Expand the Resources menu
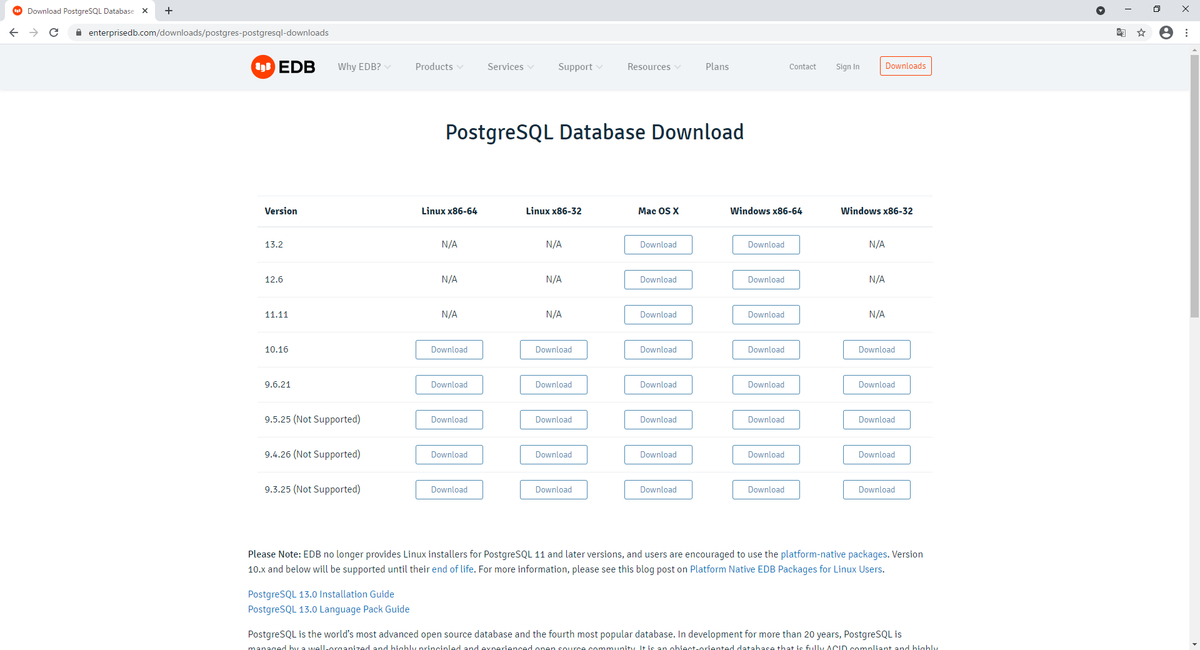The height and width of the screenshot is (650, 1200). pyautogui.click(x=654, y=67)
